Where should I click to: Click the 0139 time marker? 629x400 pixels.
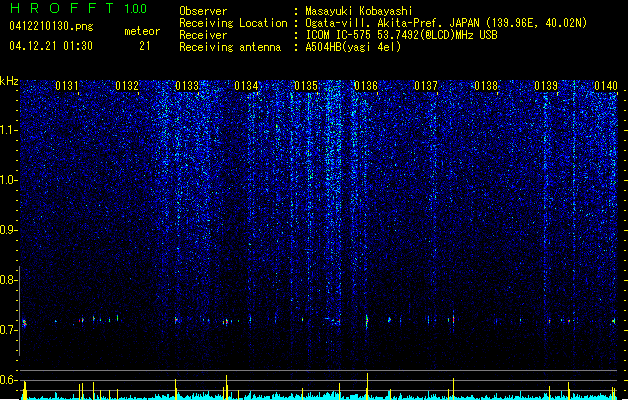click(x=546, y=86)
